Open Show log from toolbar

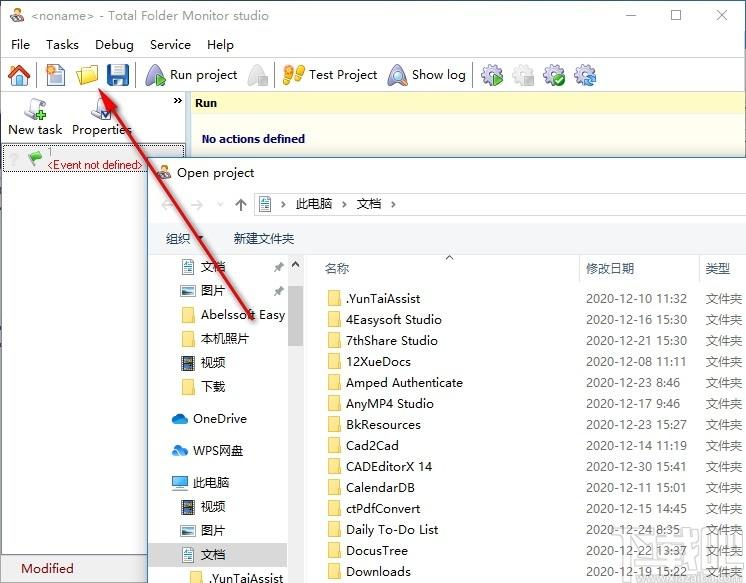click(x=427, y=75)
